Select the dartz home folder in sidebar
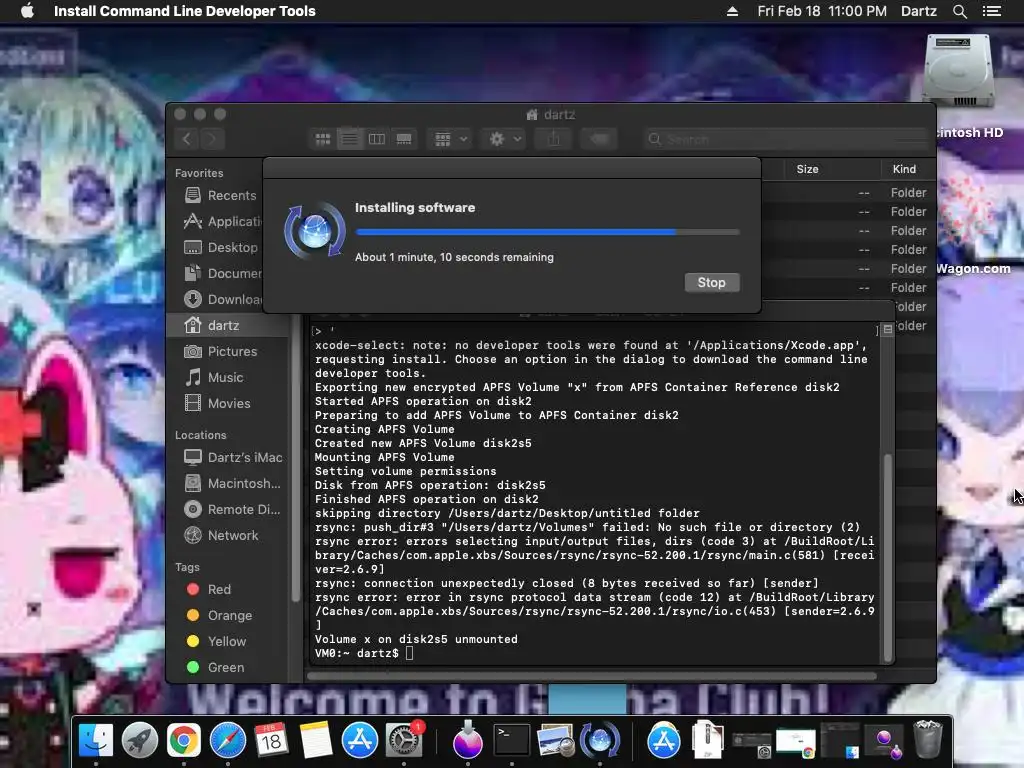The image size is (1024, 768). pyautogui.click(x=227, y=325)
